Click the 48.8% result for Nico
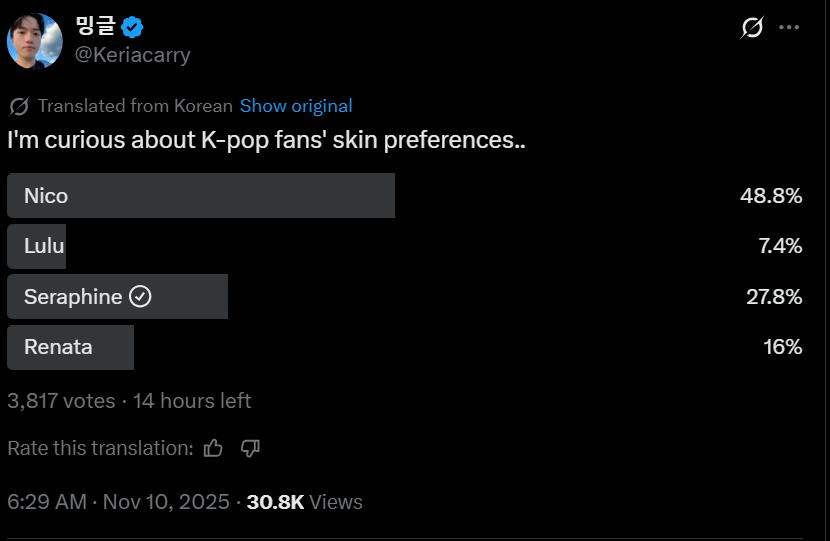This screenshot has width=830, height=541. coord(771,196)
